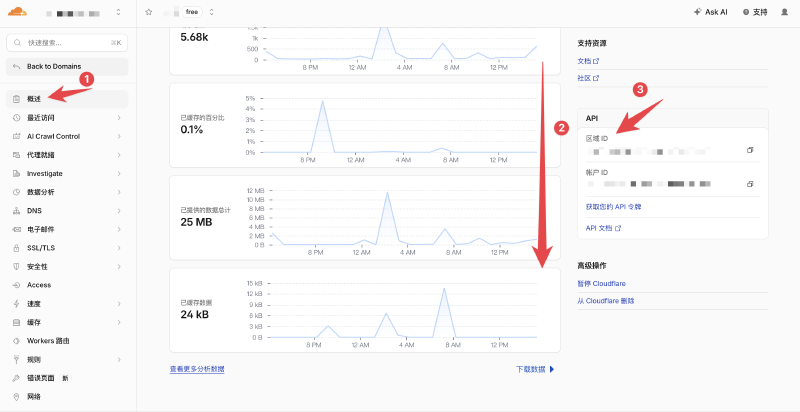Click the 最近访问 clock icon
This screenshot has width=800, height=412.
(x=16, y=118)
